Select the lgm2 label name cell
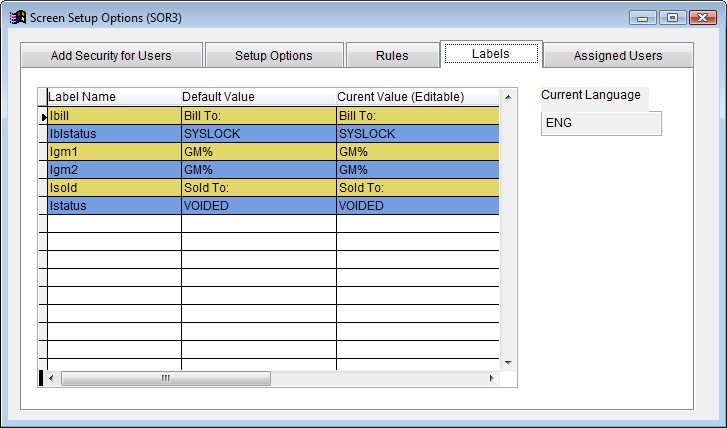Screen dimensions: 727x428 [x=113, y=170]
